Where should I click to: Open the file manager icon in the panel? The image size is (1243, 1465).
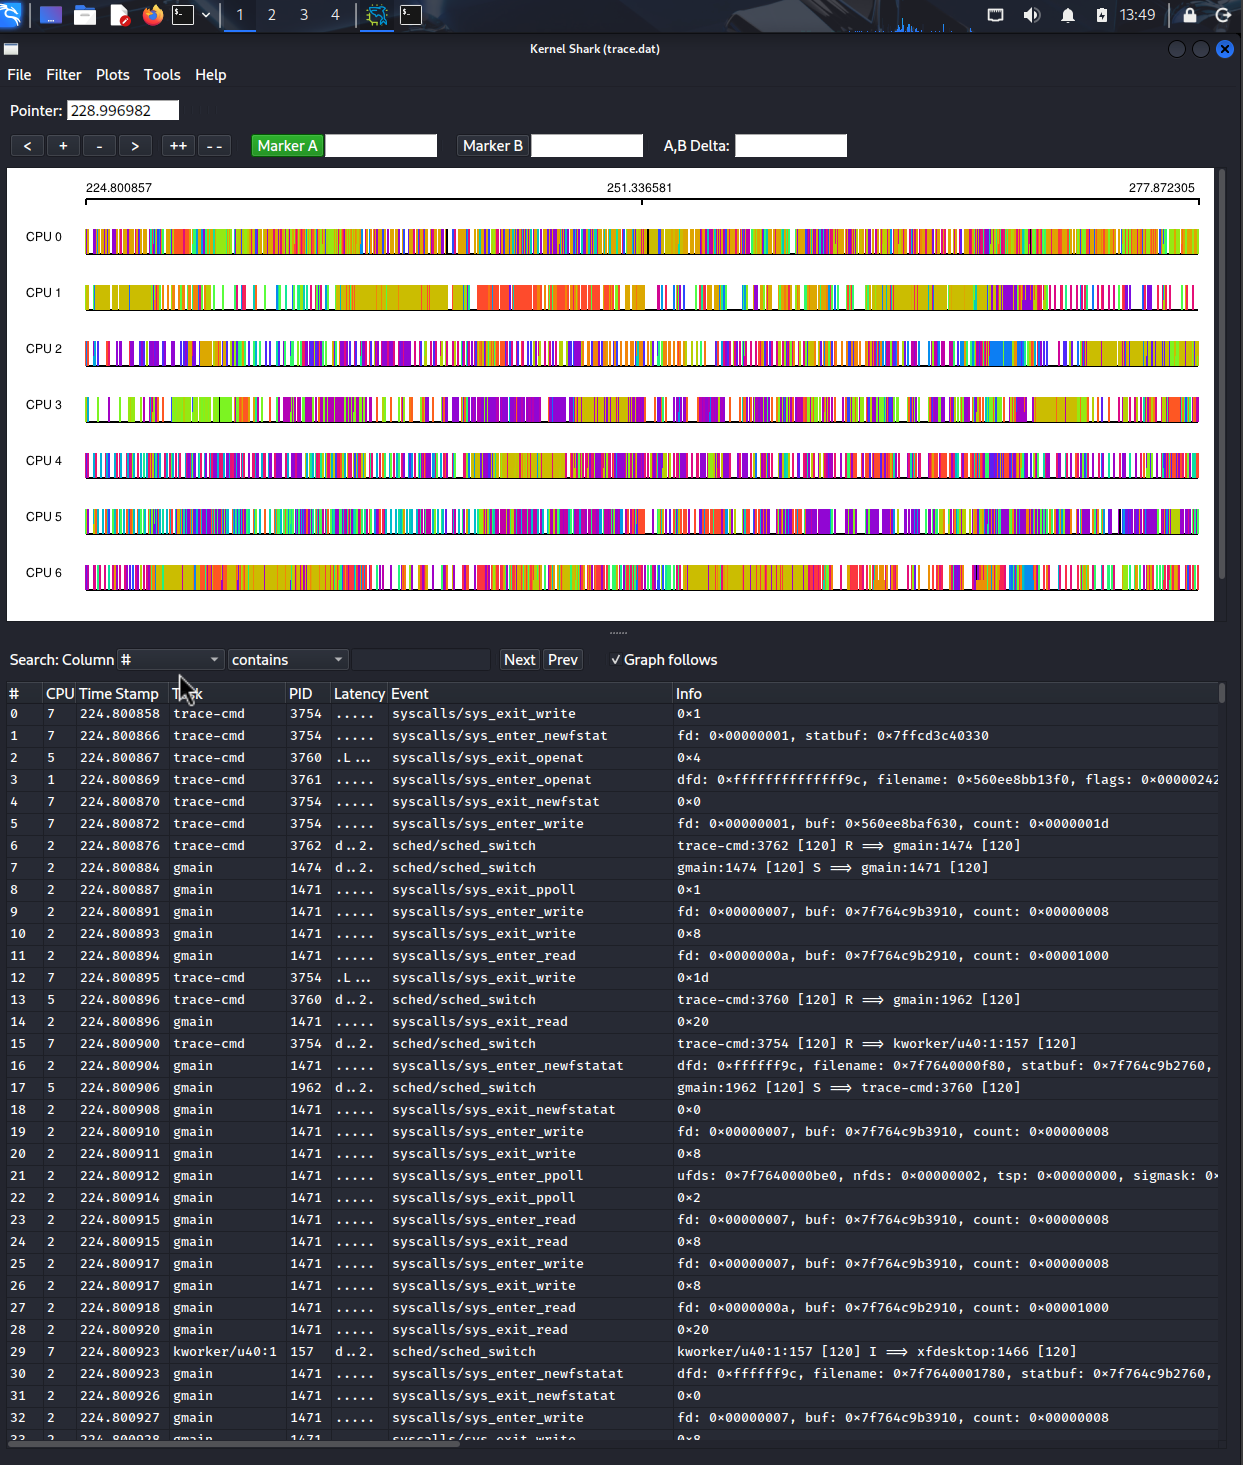coord(85,15)
